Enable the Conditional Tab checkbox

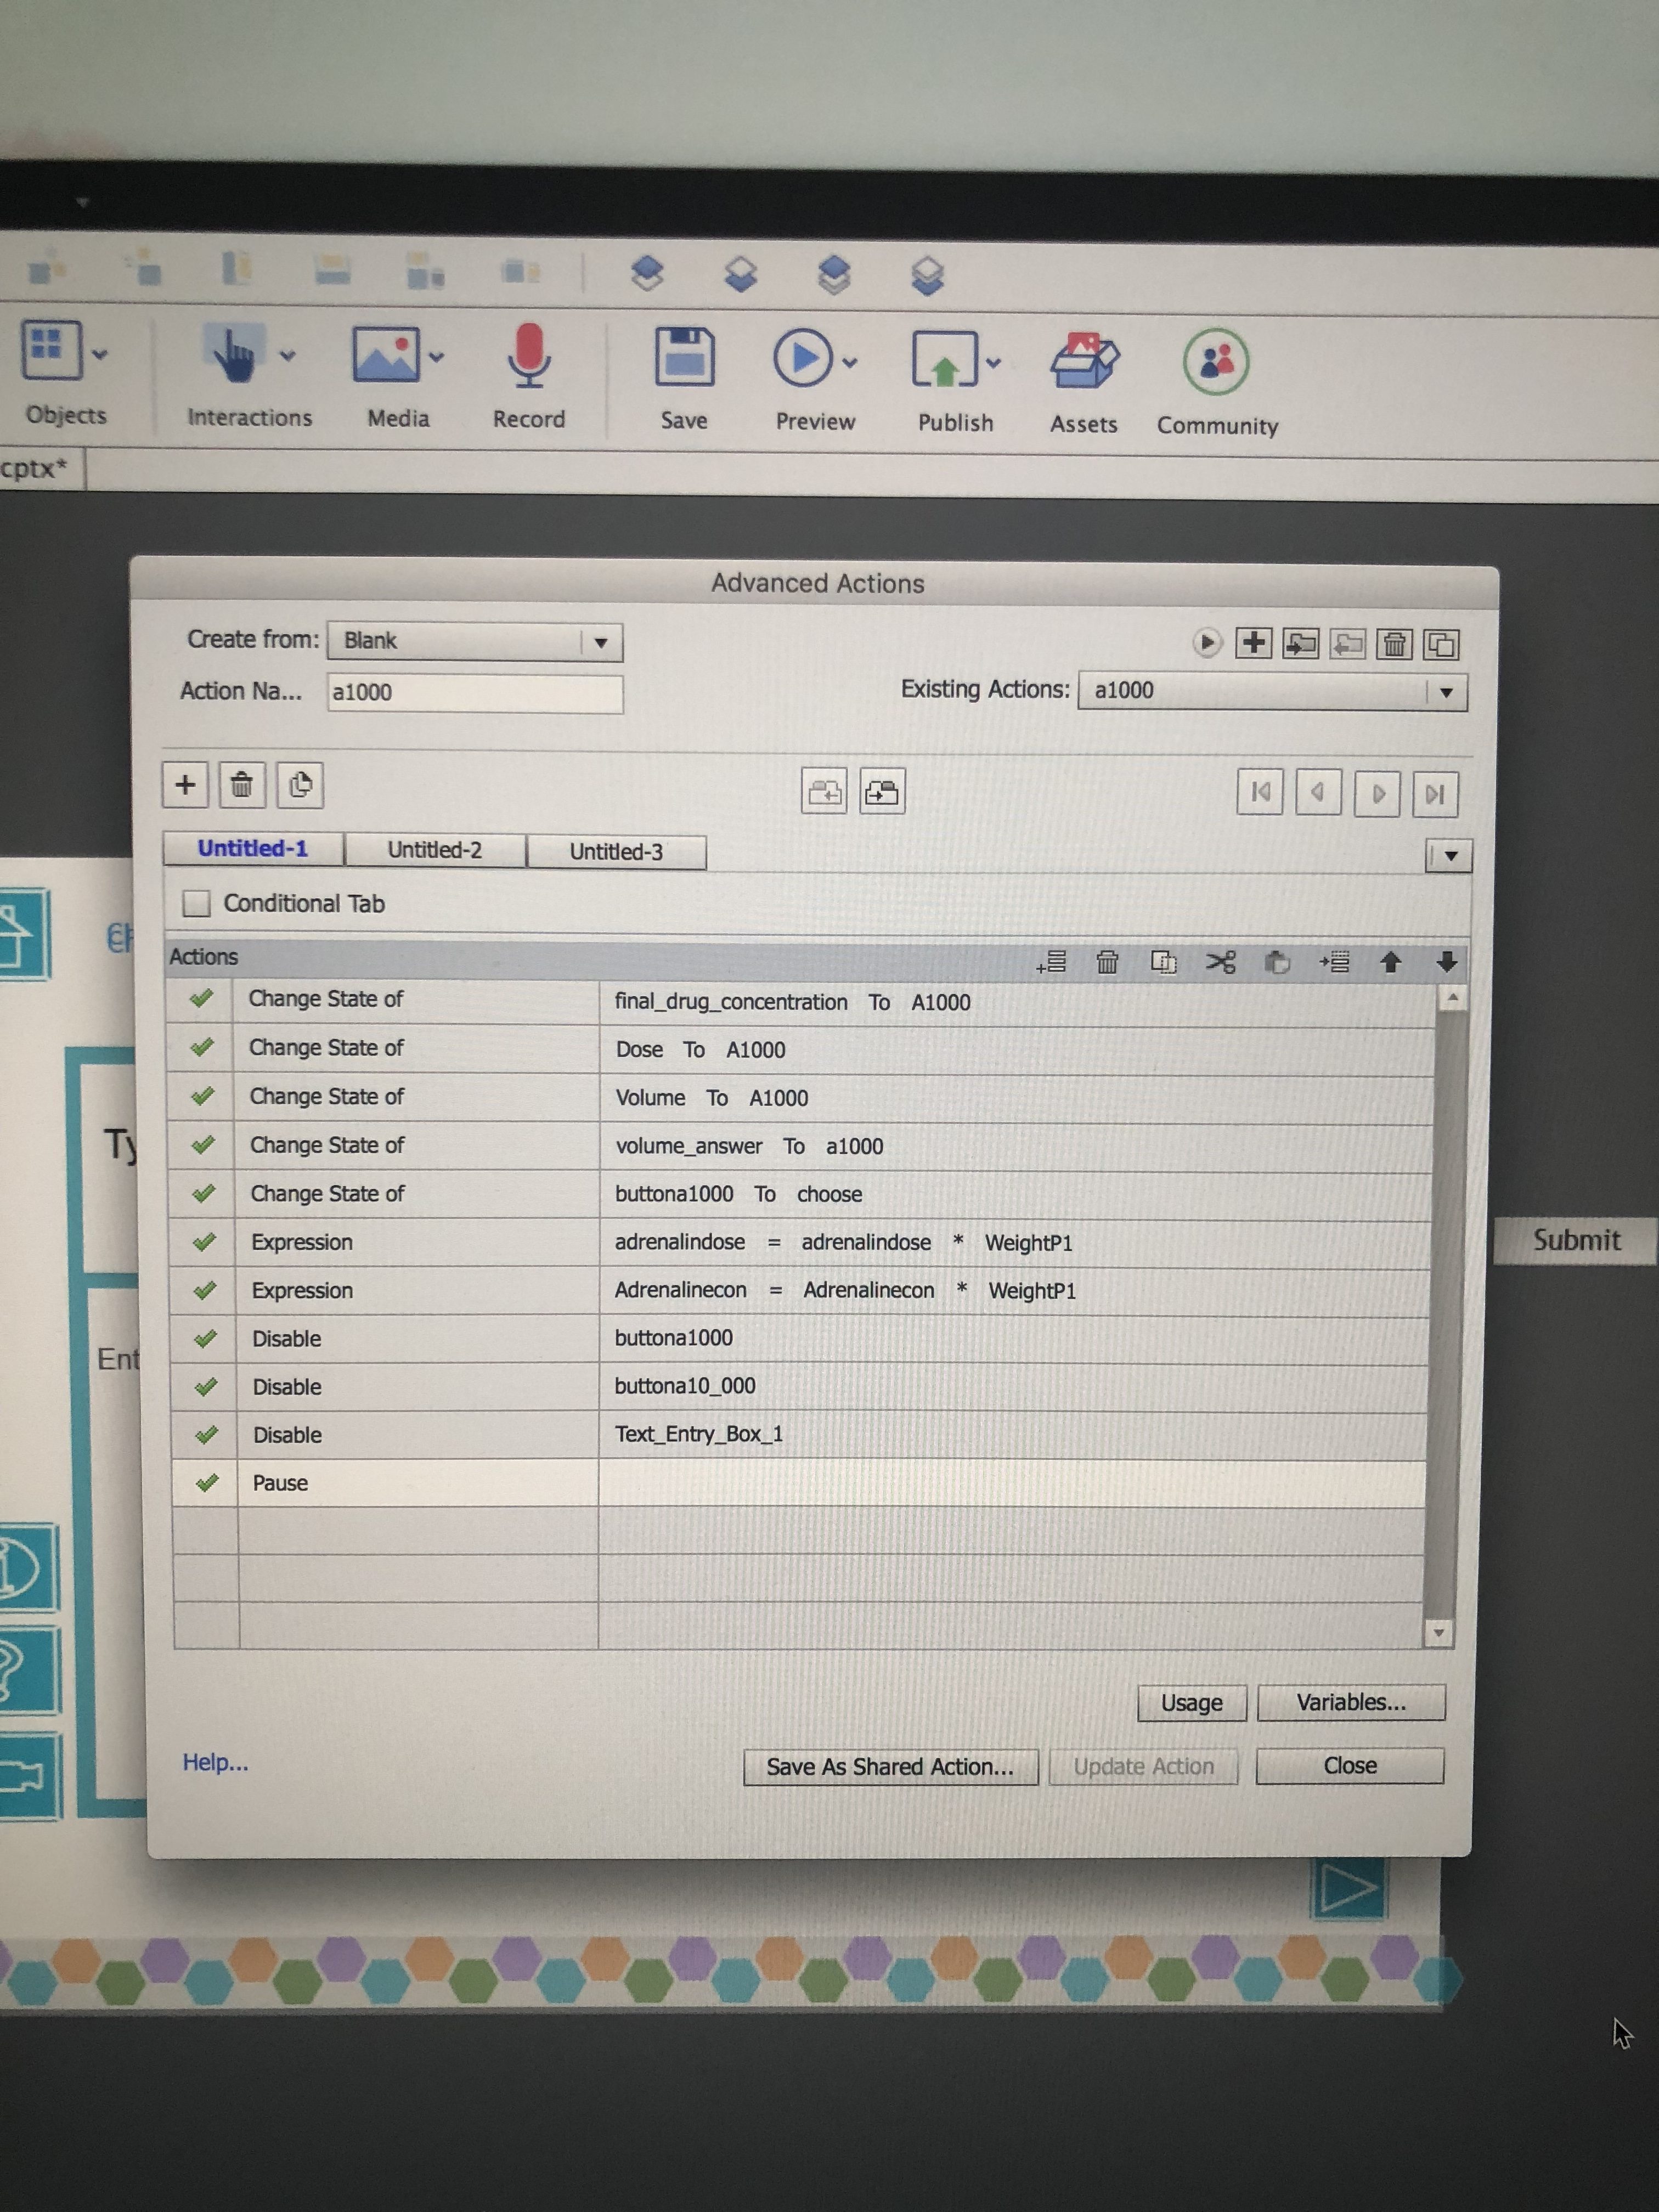[x=197, y=904]
